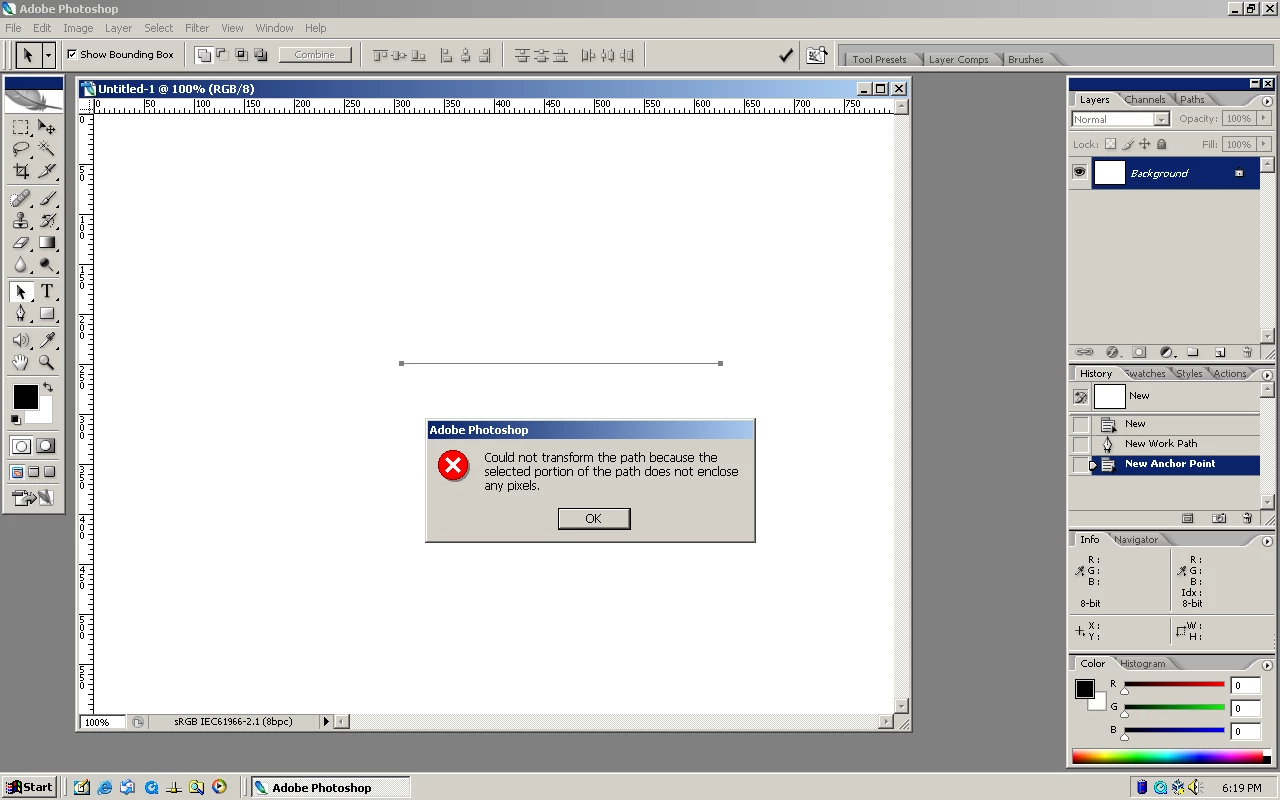Select the Clone Stamp tool
Screen dimensions: 1280x800
point(20,220)
